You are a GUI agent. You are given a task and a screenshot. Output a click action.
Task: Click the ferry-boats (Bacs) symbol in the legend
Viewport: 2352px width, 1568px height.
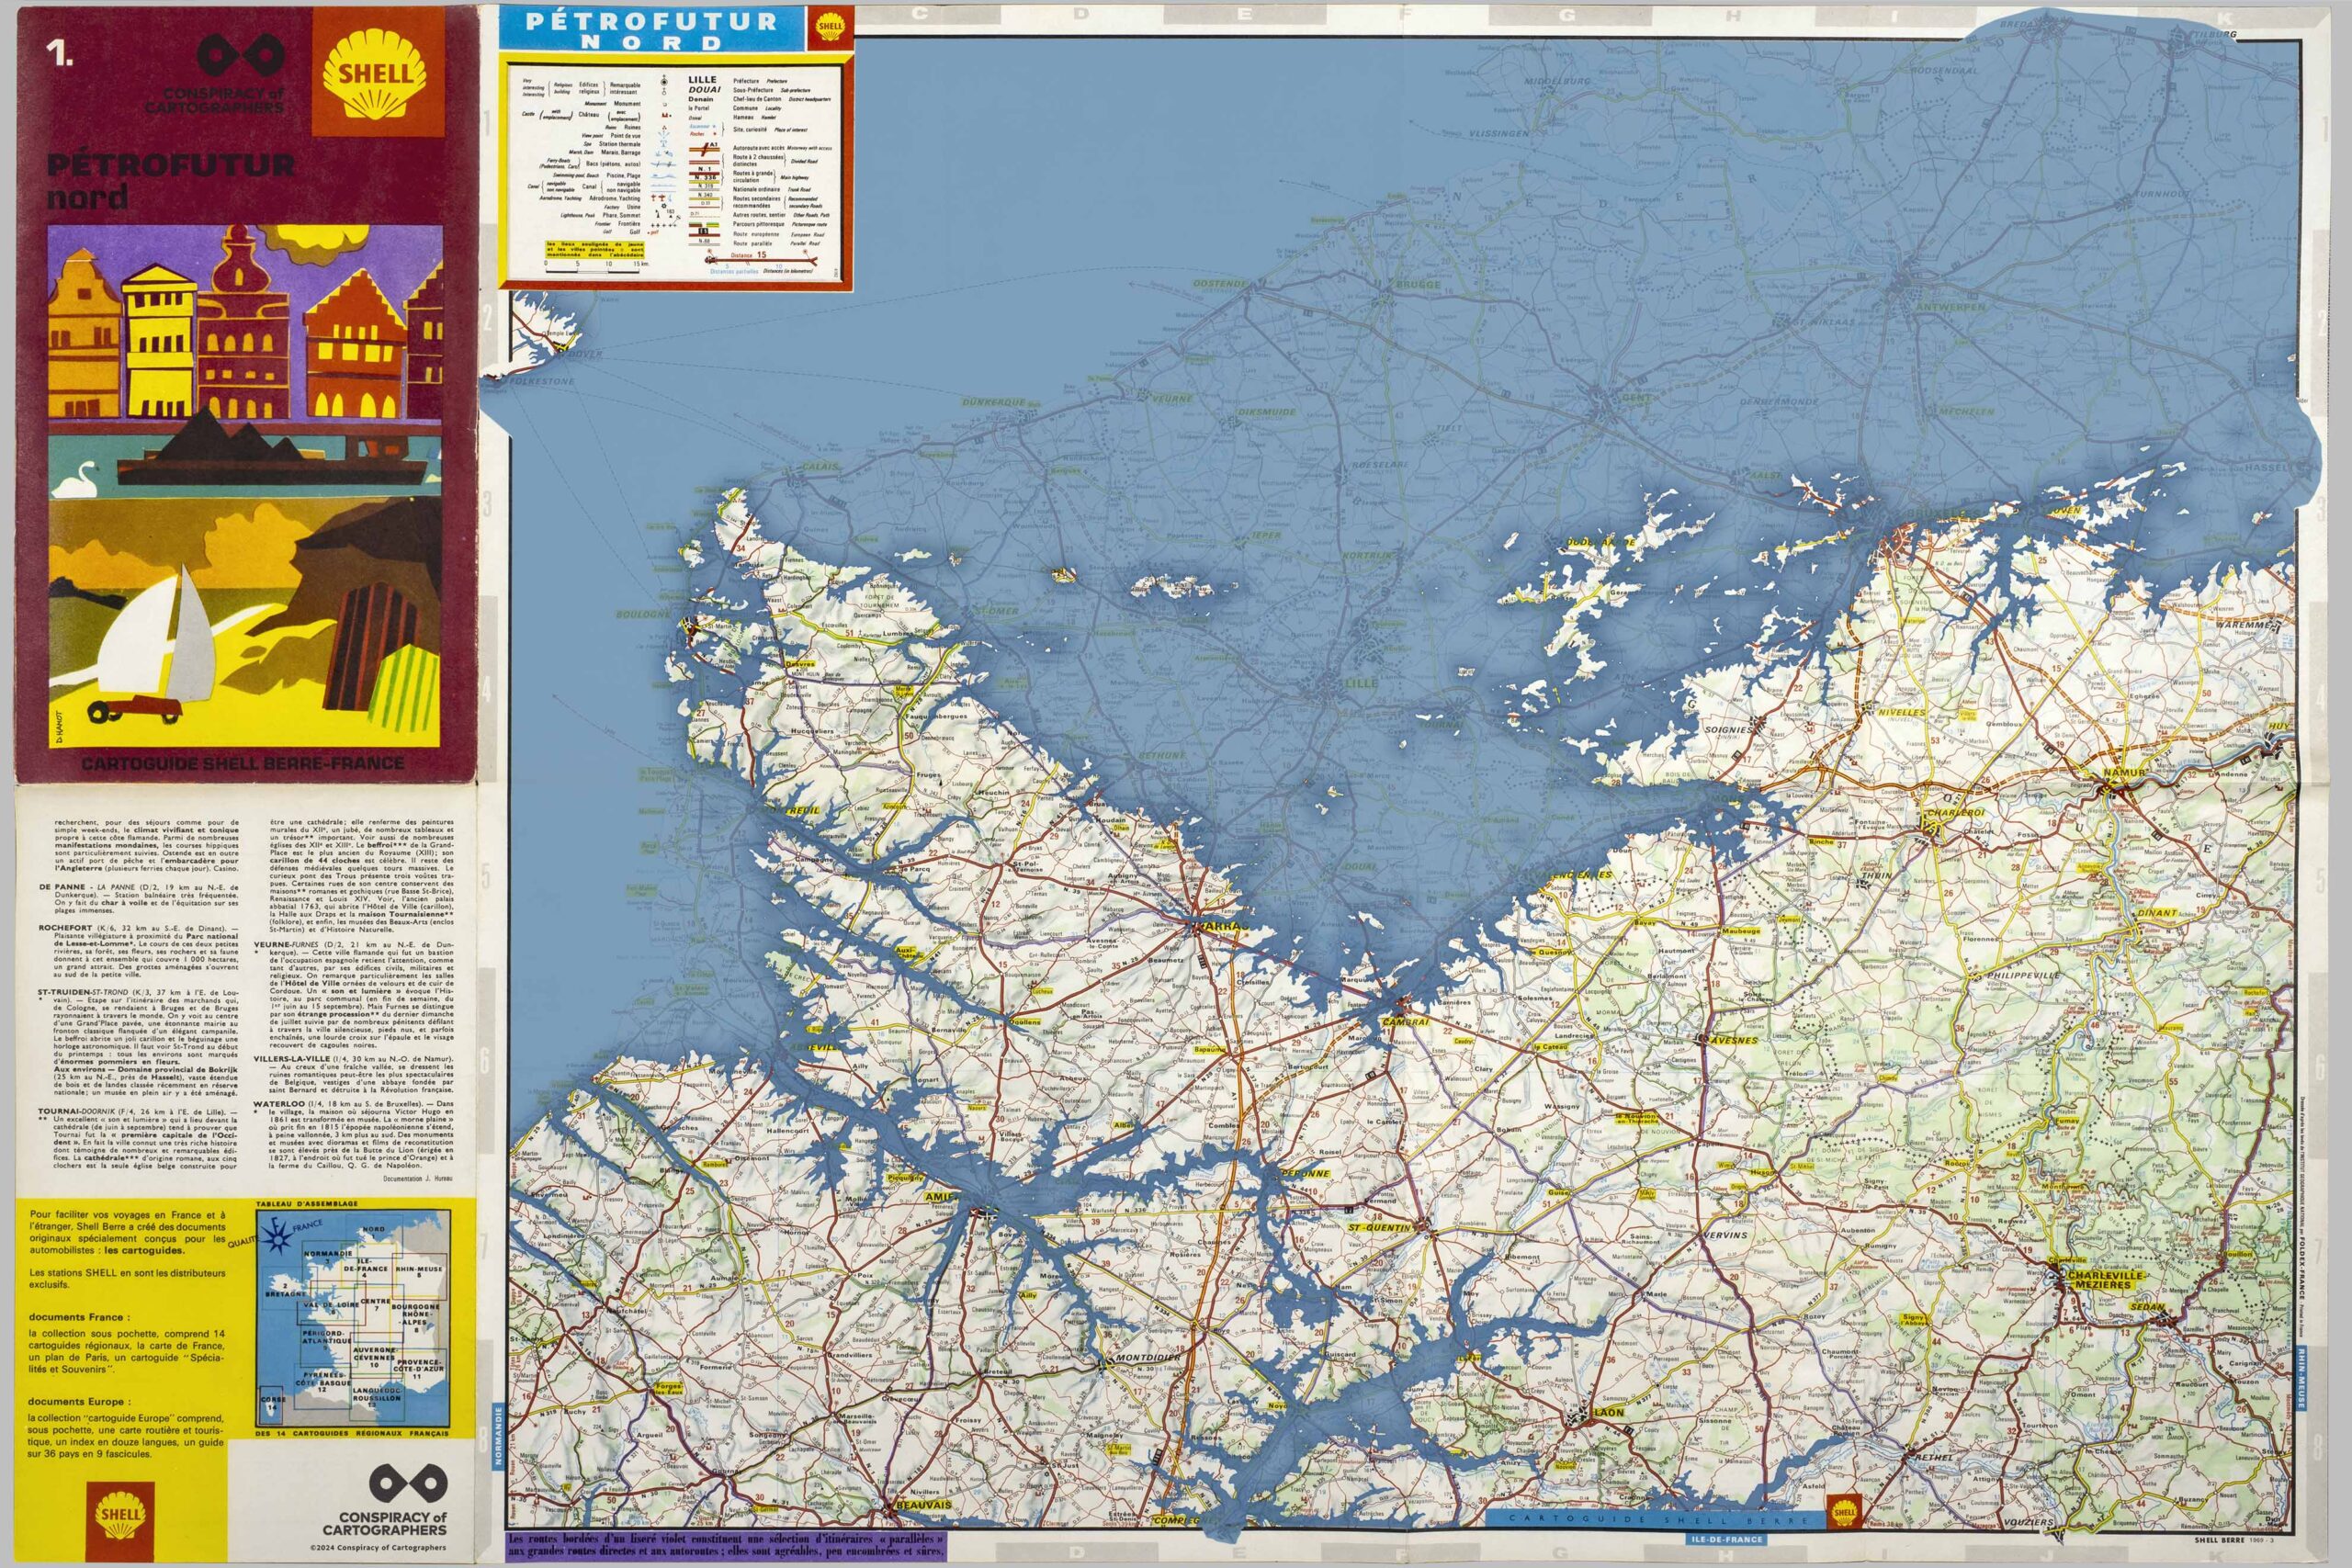661,163
